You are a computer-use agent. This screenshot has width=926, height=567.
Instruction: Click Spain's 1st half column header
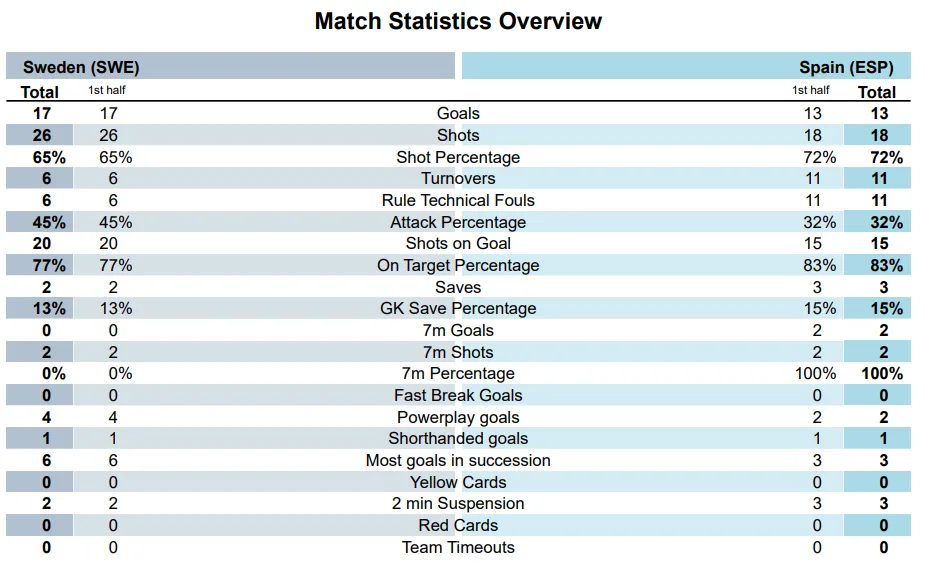(x=811, y=91)
